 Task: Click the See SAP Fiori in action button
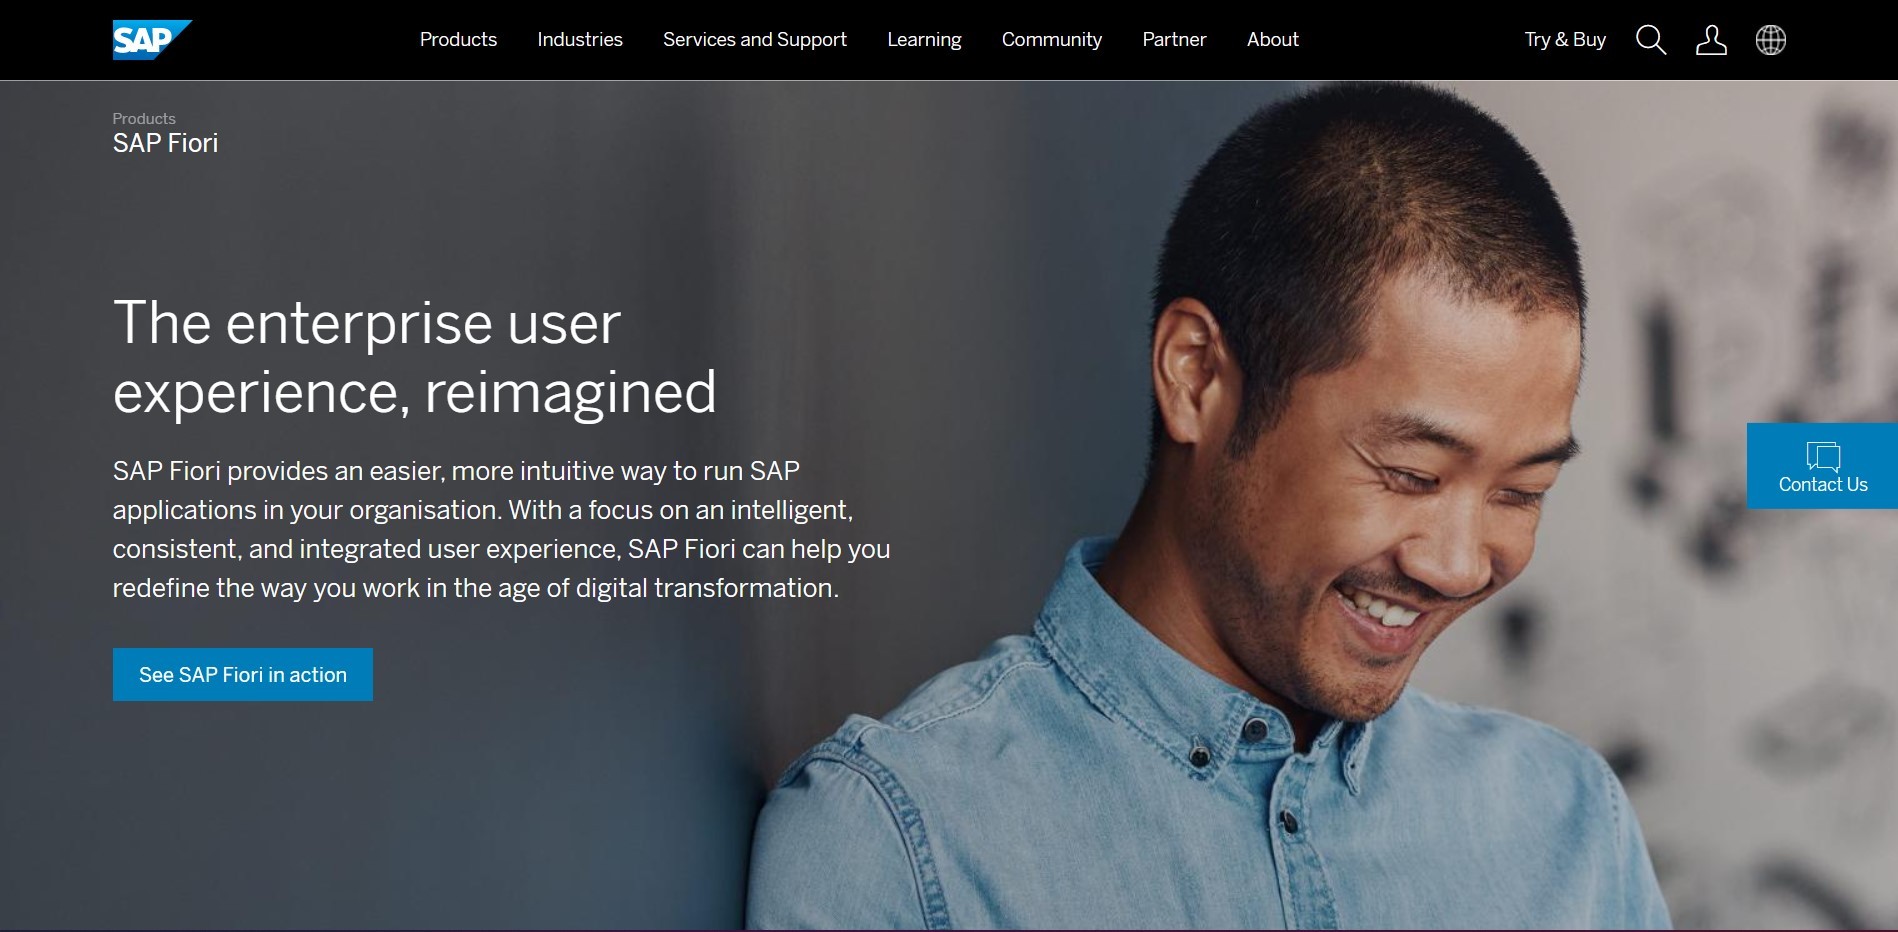(x=243, y=675)
